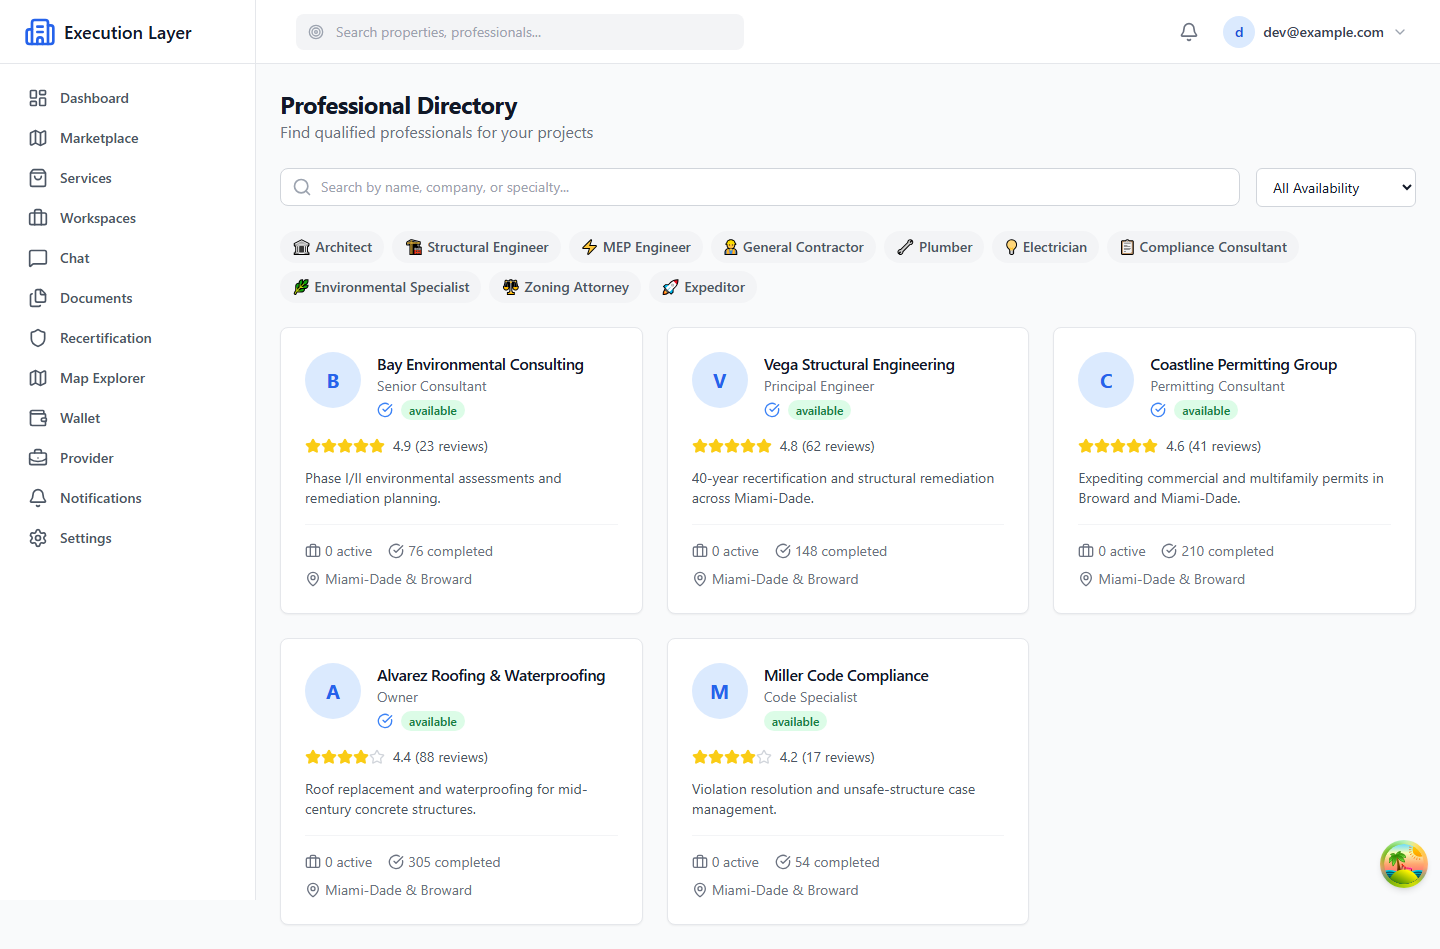Click Vega Structural Engineering's V avatar
1440x949 pixels.
tap(720, 380)
